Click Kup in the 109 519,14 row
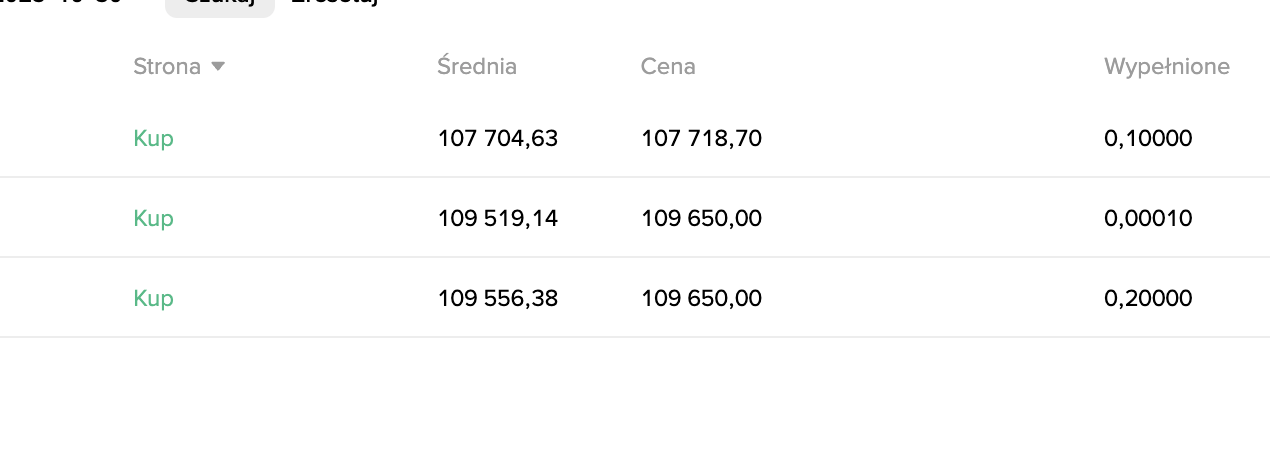The height and width of the screenshot is (462, 1270). (x=153, y=218)
